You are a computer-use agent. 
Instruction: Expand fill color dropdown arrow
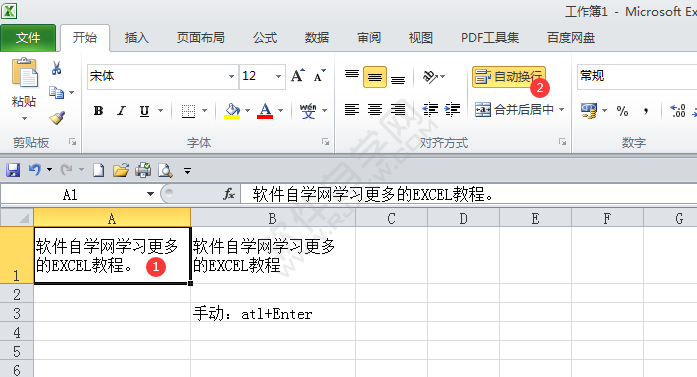248,110
